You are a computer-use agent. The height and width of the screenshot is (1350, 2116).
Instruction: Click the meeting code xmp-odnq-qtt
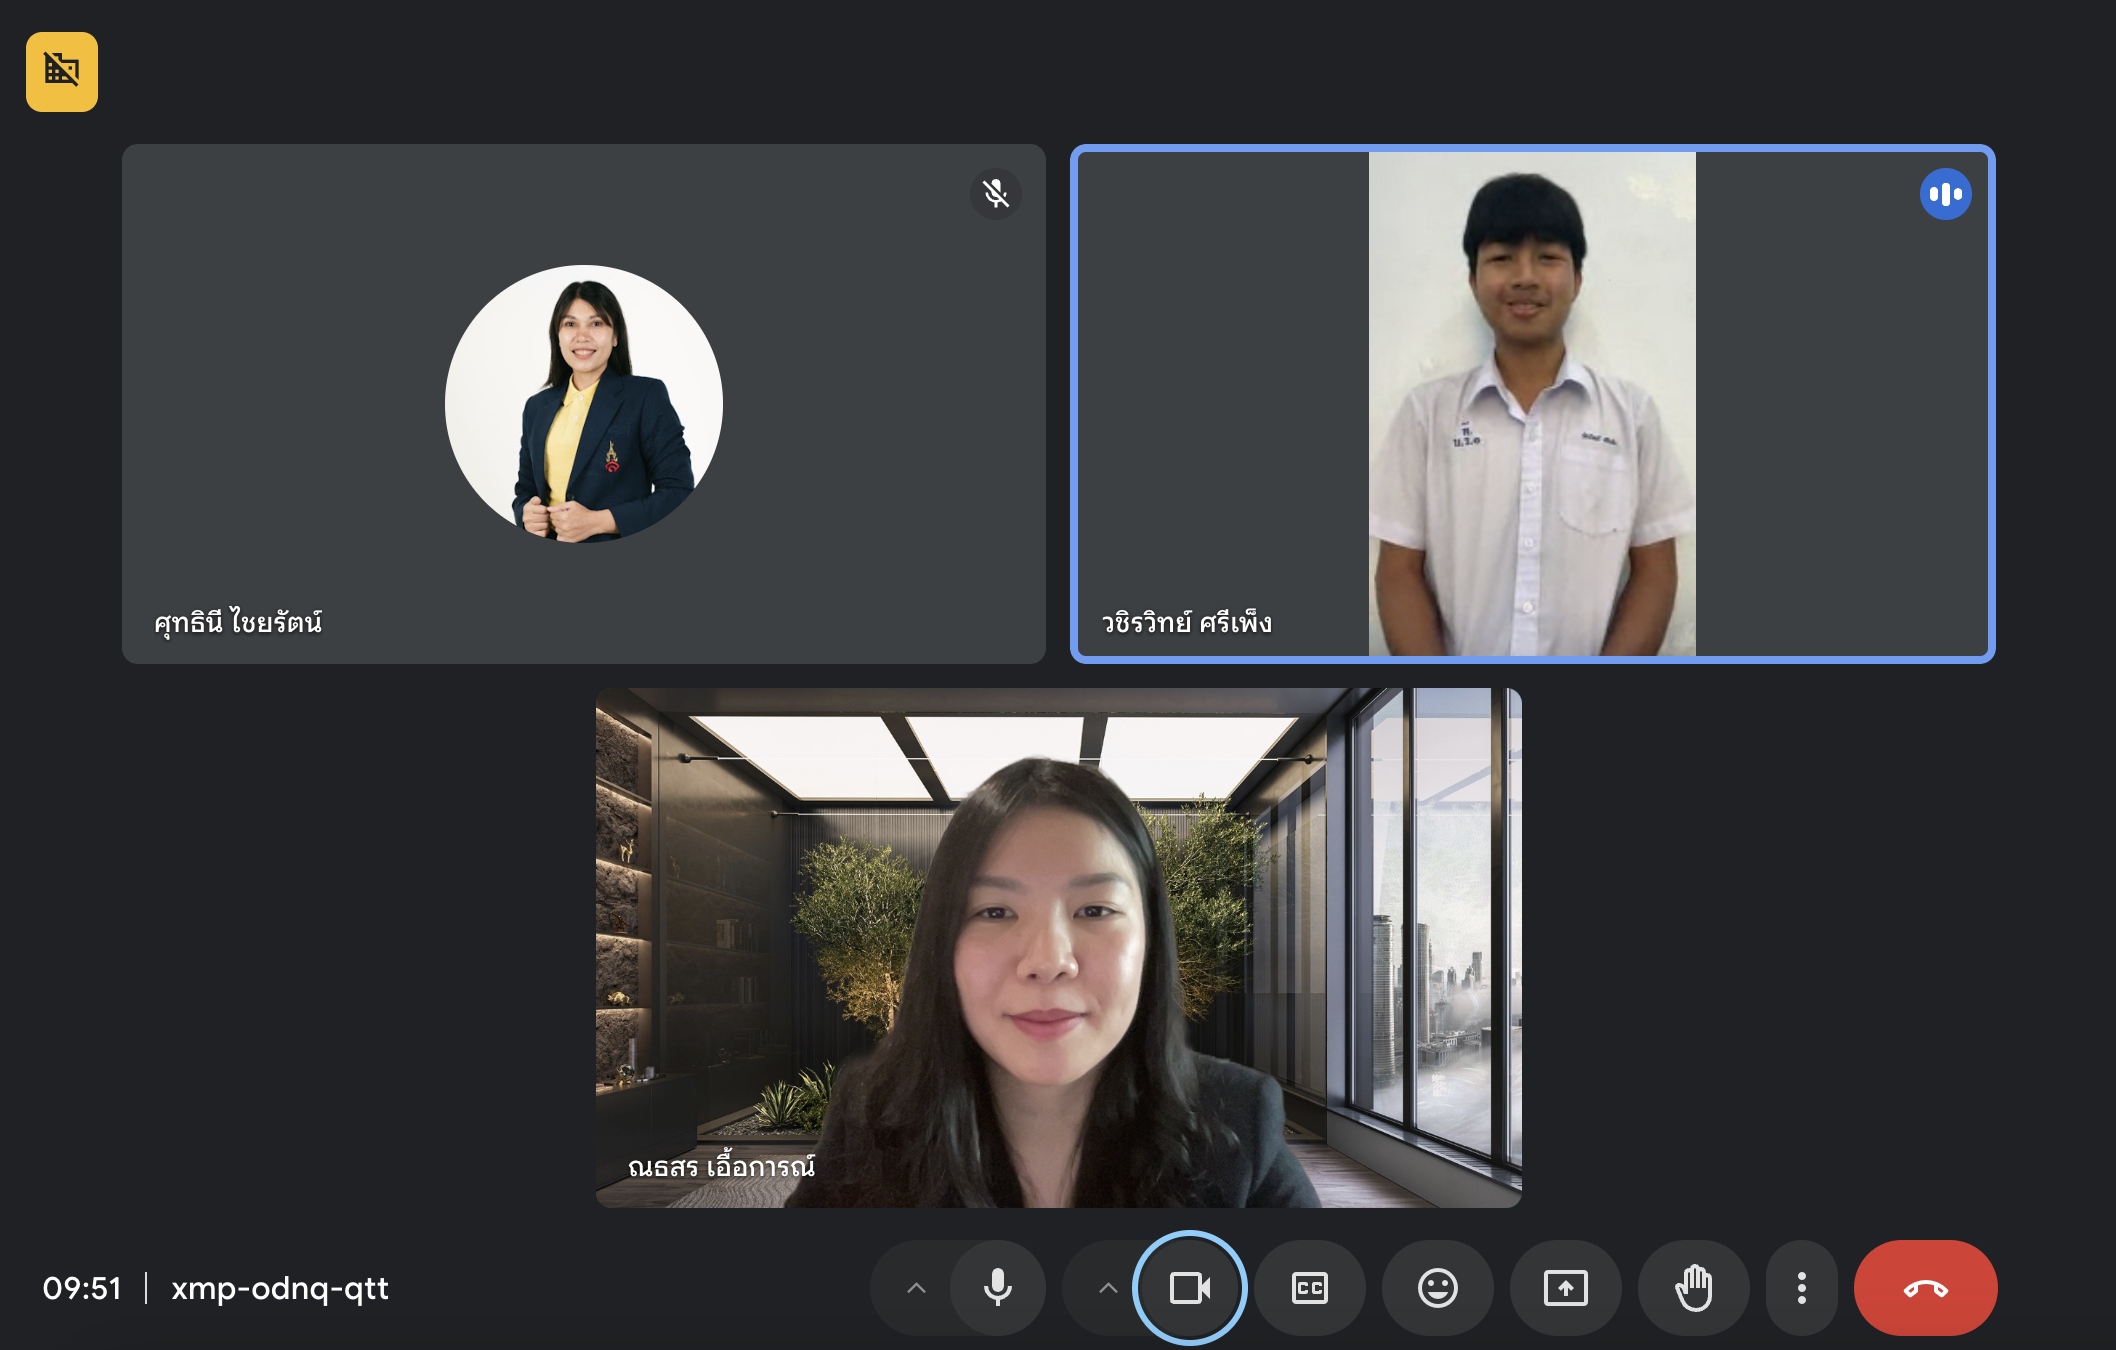click(x=280, y=1288)
